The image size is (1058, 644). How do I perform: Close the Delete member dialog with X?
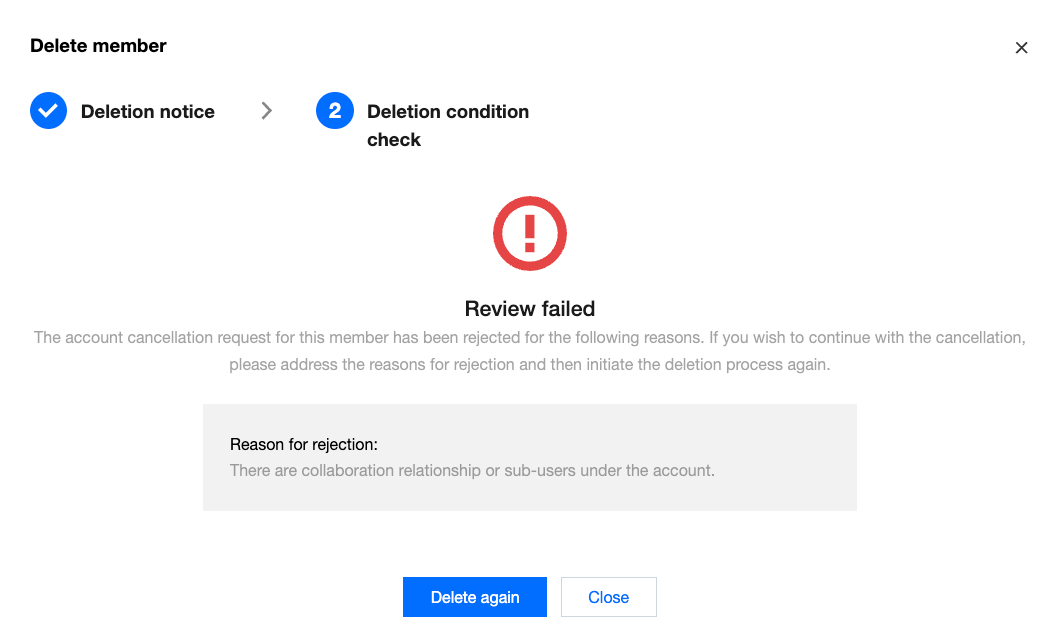tap(1021, 47)
